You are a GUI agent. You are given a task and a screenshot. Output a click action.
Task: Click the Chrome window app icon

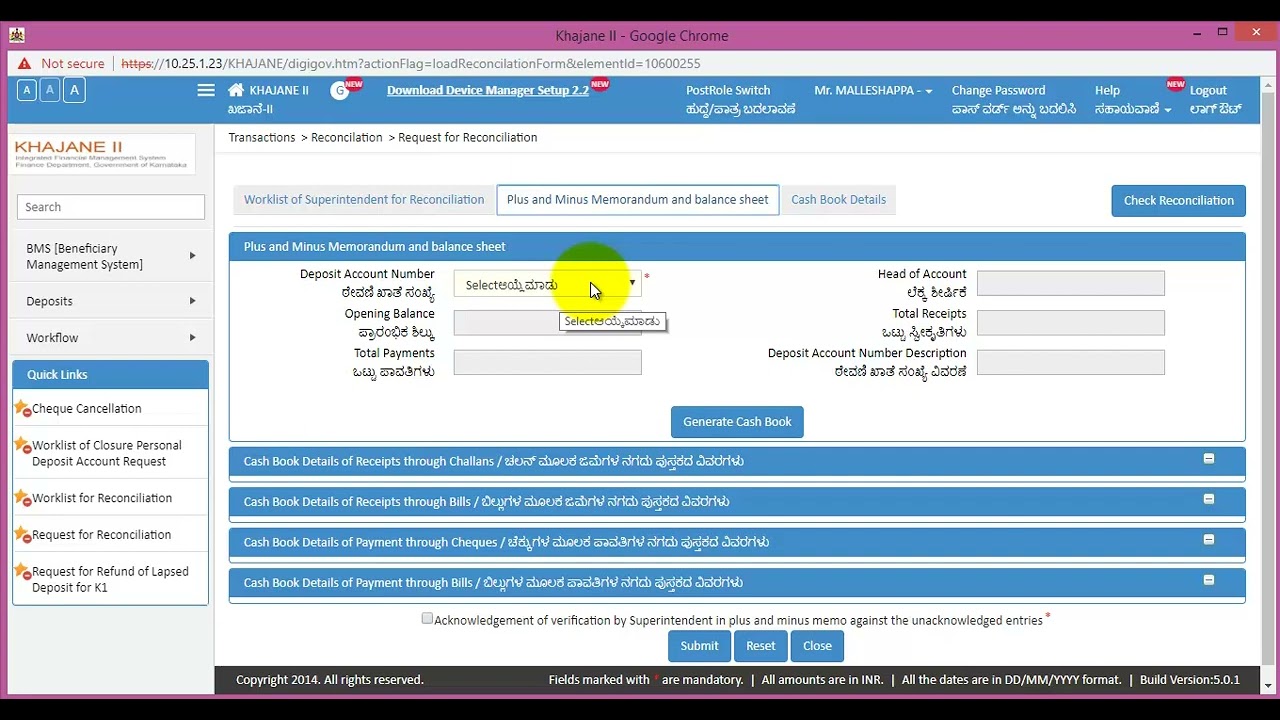pyautogui.click(x=17, y=35)
